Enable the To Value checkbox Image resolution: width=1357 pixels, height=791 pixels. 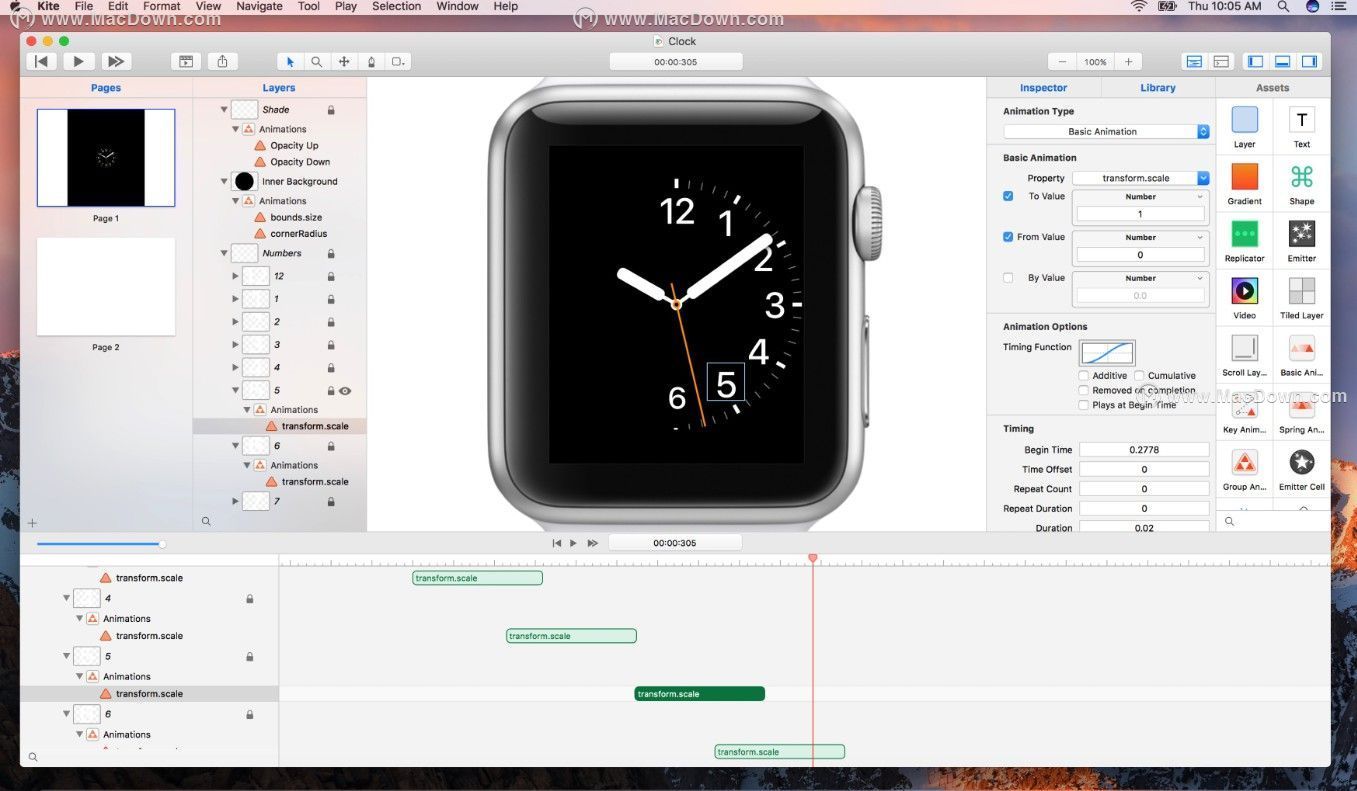pyautogui.click(x=1008, y=196)
